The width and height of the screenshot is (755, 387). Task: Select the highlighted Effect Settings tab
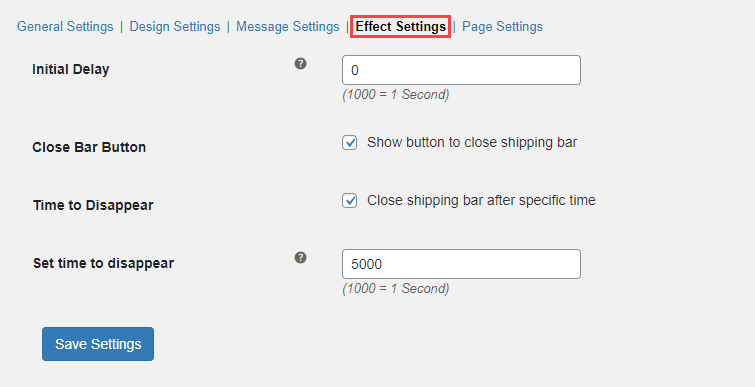click(x=401, y=26)
